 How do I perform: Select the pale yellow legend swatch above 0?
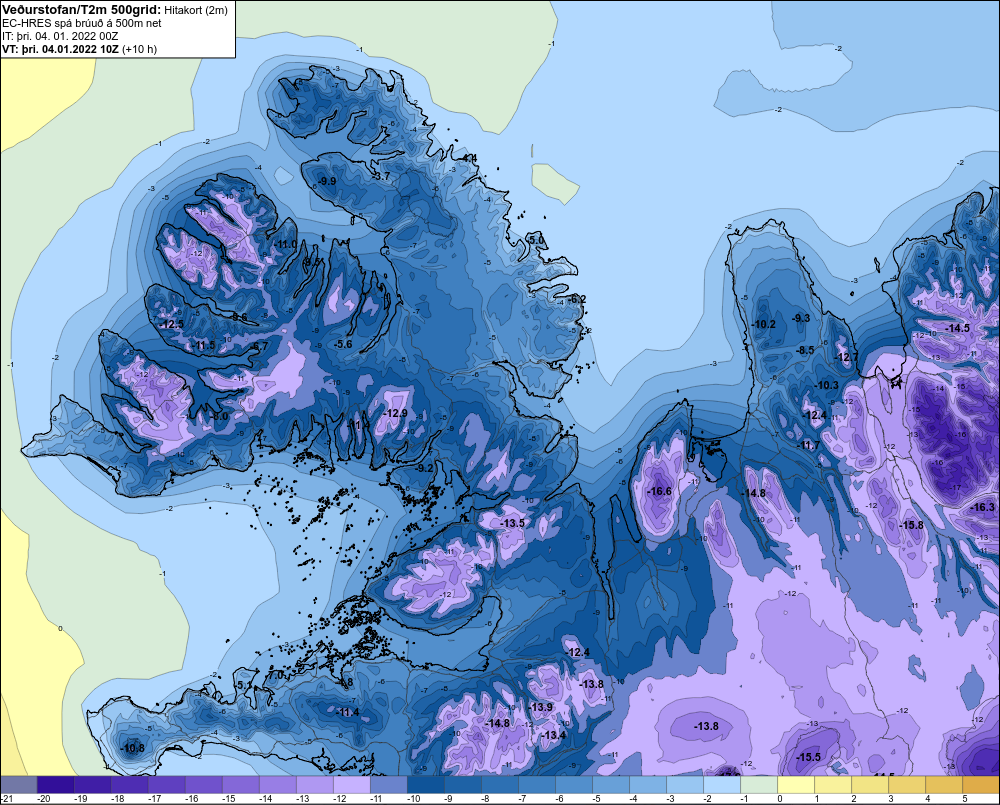[795, 784]
